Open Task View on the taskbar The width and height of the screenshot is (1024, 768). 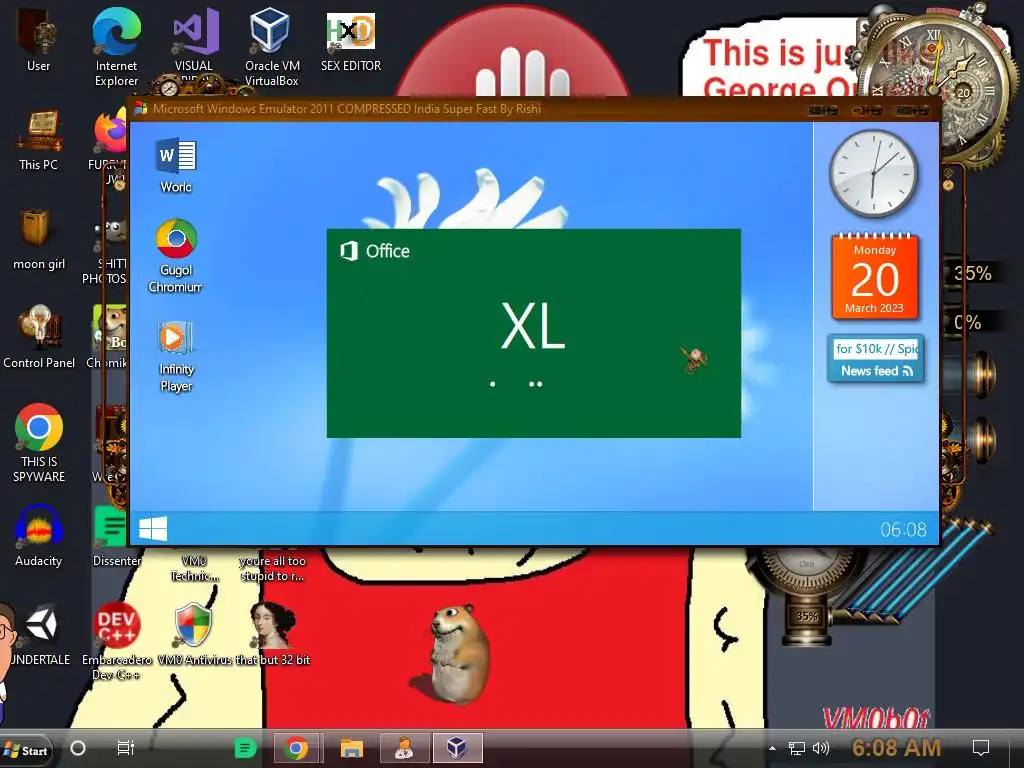(125, 748)
